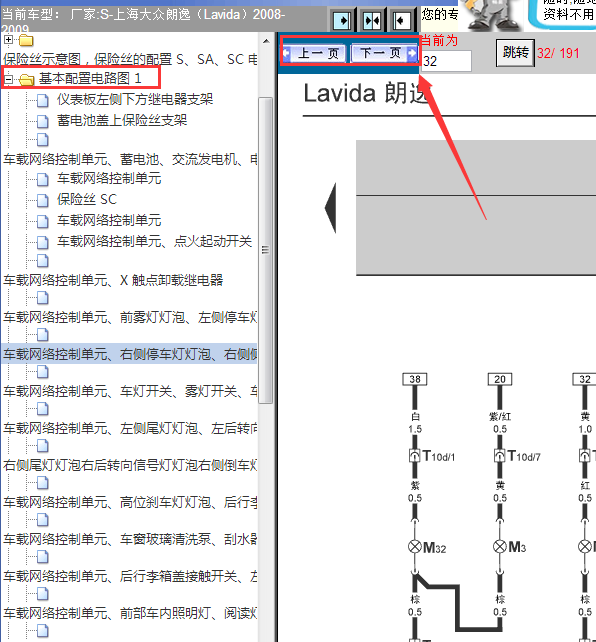Select 车载网络控制单元、车灯开关、雾灯开关 entry
The height and width of the screenshot is (642, 596).
130,391
